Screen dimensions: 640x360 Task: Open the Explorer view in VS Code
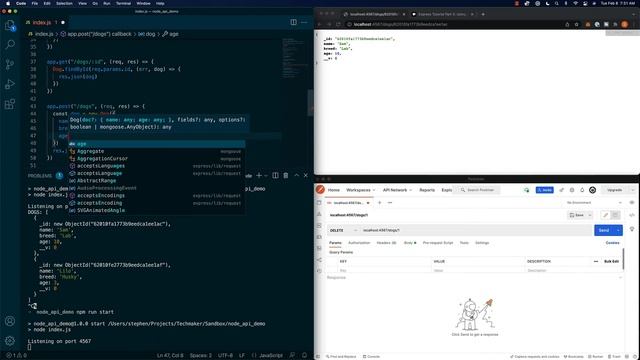pyautogui.click(x=10, y=26)
